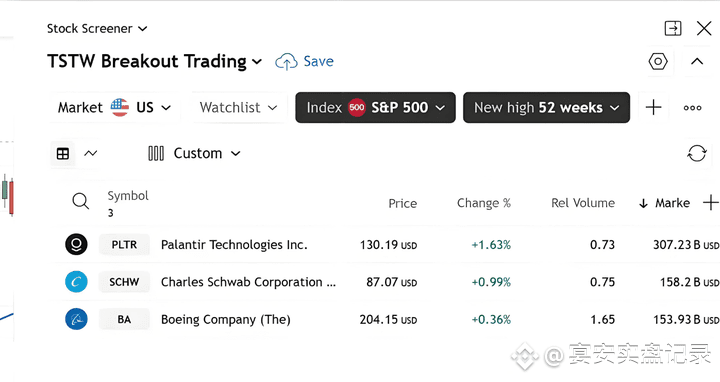Screen dimensions: 720x382
Task: Add a column with plus icon
Action: pos(710,202)
